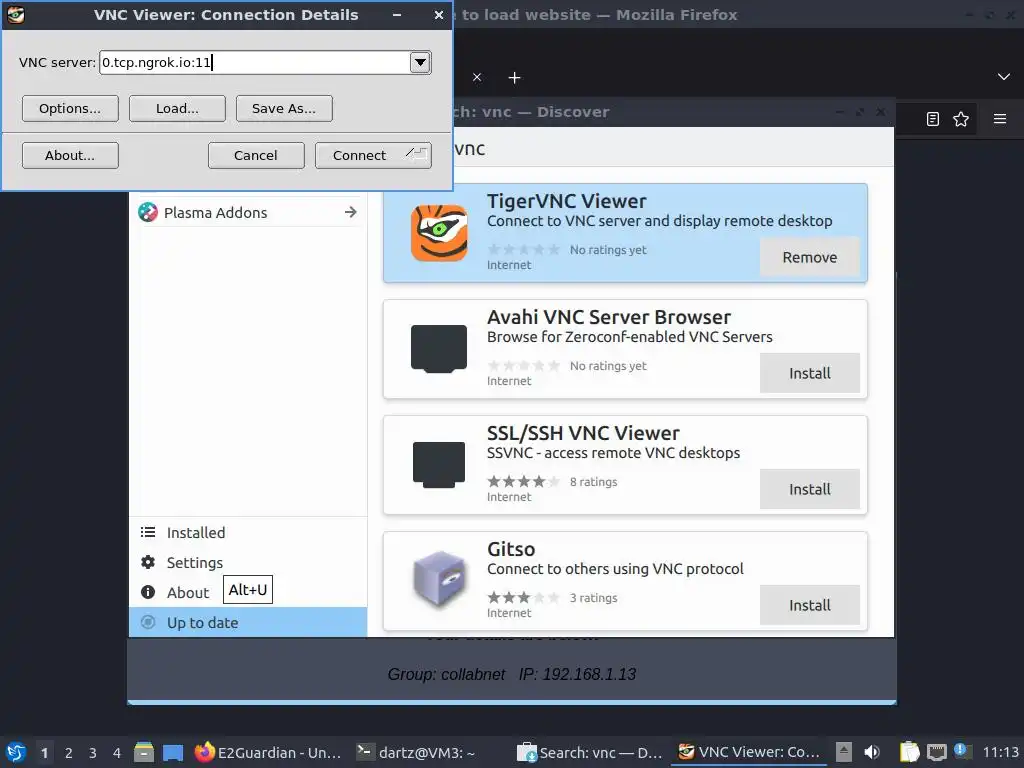Click the show desktop icon in the taskbar

click(173, 753)
